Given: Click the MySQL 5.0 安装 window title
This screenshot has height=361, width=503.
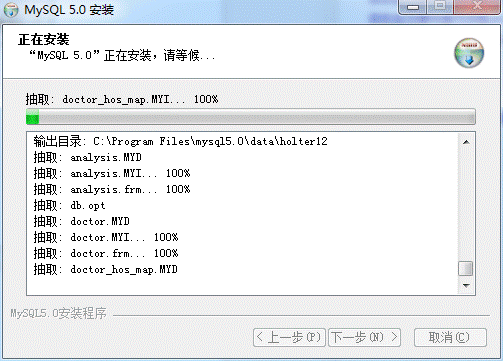Looking at the screenshot, I should point(69,10).
